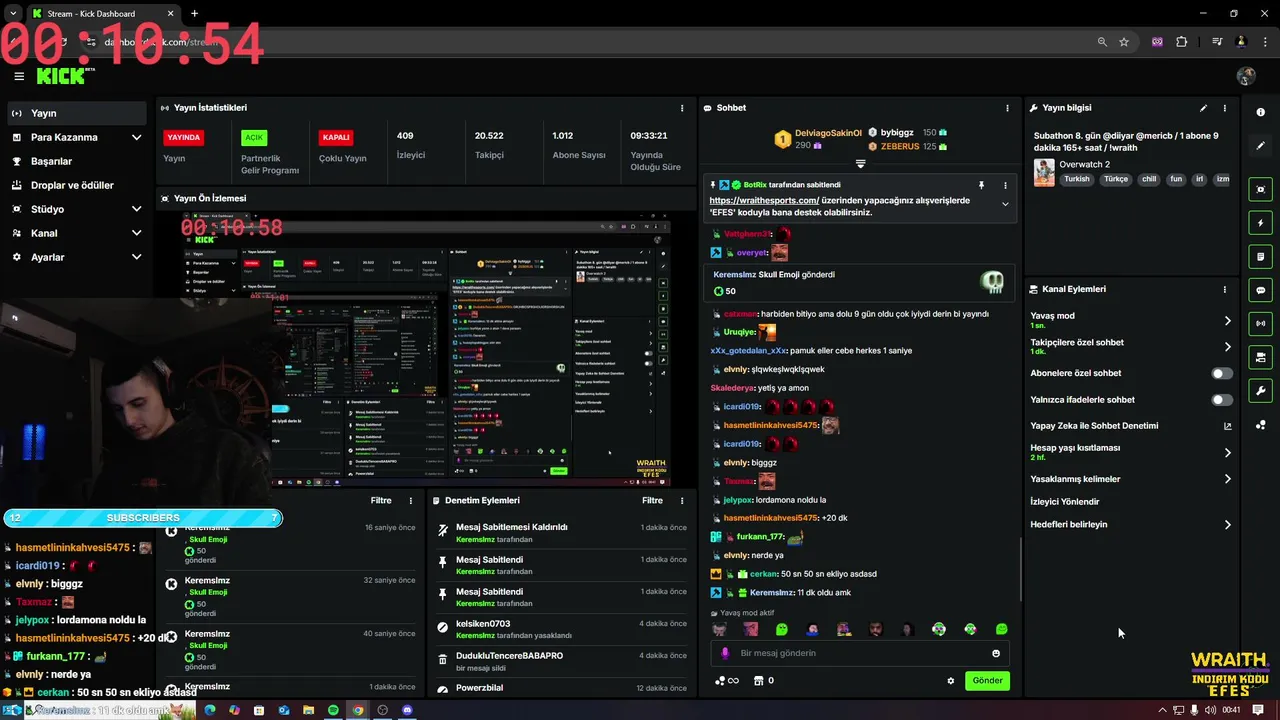Image resolution: width=1280 pixels, height=720 pixels.
Task: Select Yayın in left sidebar
Action: click(77, 113)
